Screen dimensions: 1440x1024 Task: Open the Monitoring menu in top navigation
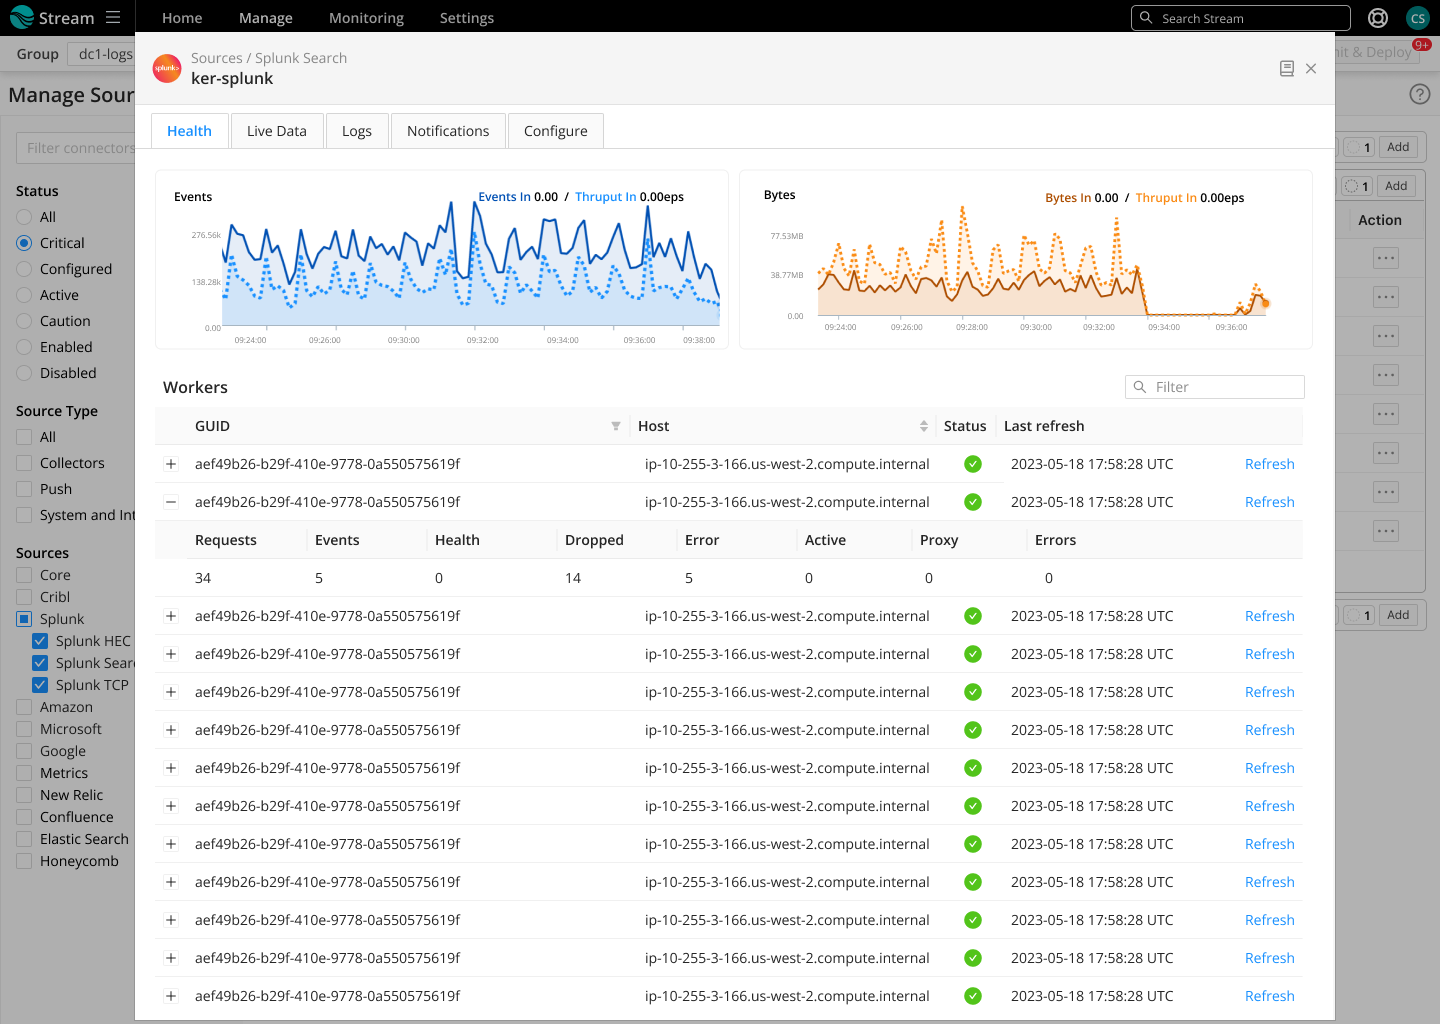[x=366, y=18]
